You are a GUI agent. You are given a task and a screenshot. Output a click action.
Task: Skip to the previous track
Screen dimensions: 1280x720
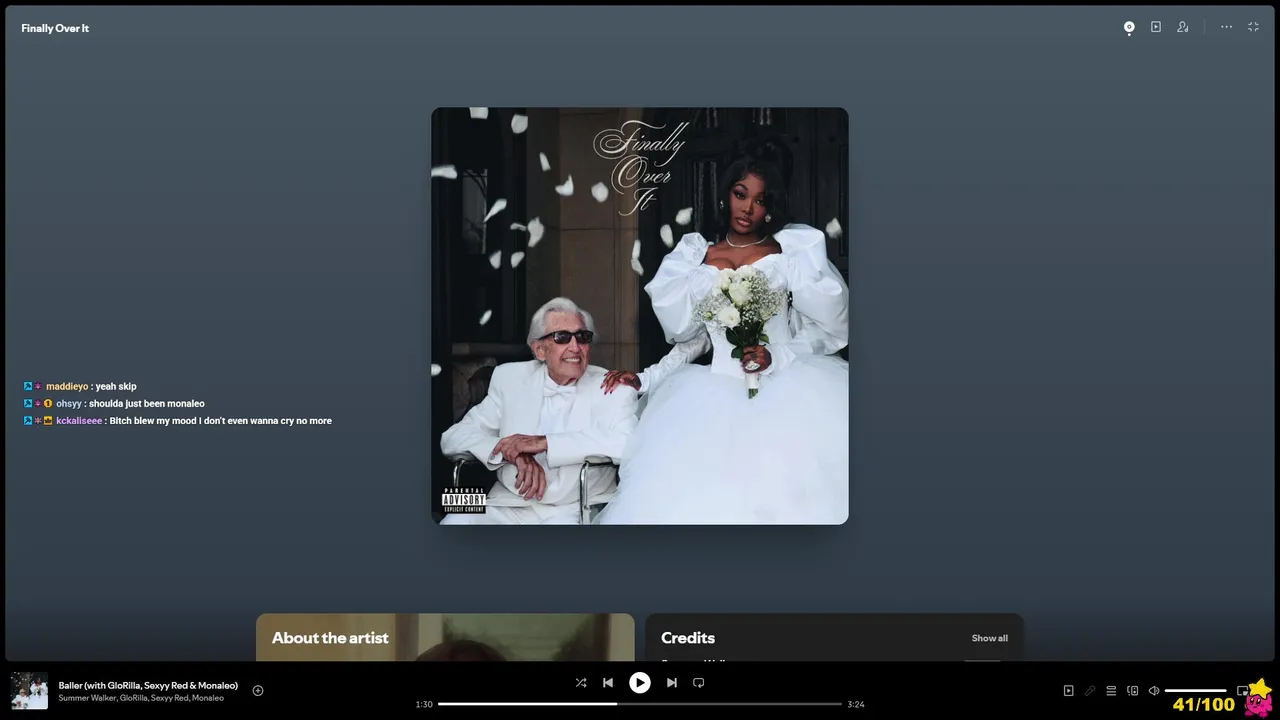click(x=608, y=683)
